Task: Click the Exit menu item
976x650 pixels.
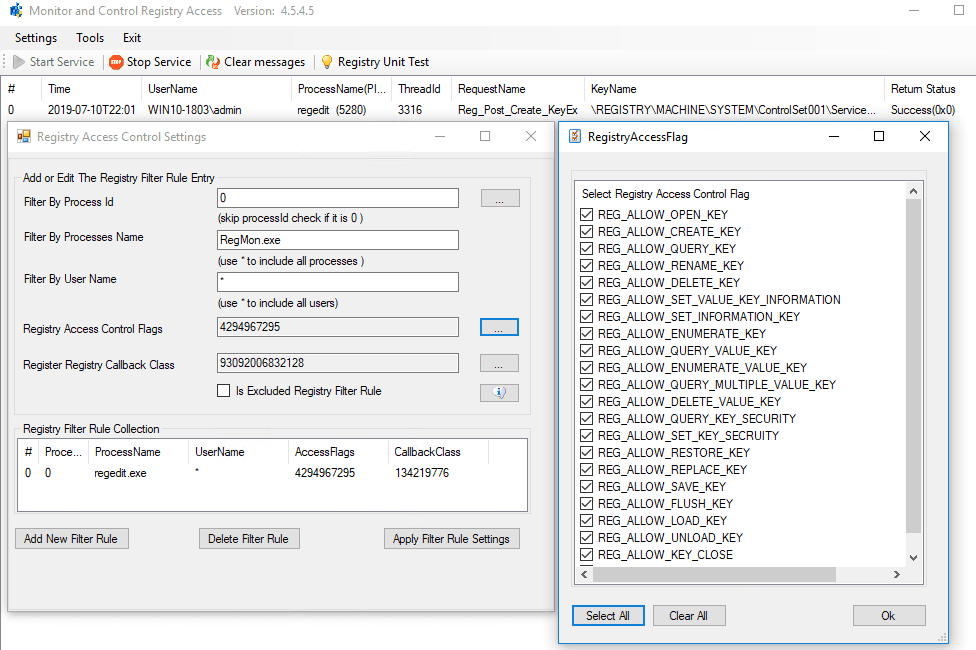Action: [x=131, y=38]
